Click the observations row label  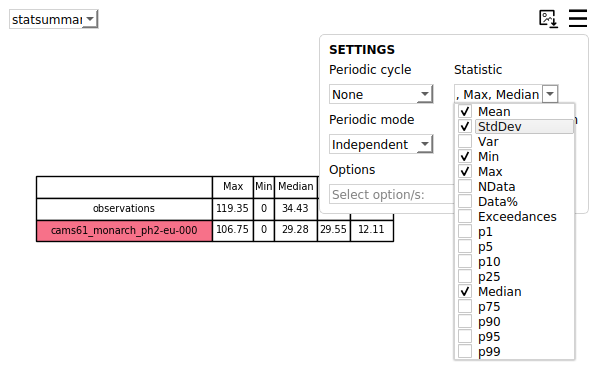click(124, 209)
